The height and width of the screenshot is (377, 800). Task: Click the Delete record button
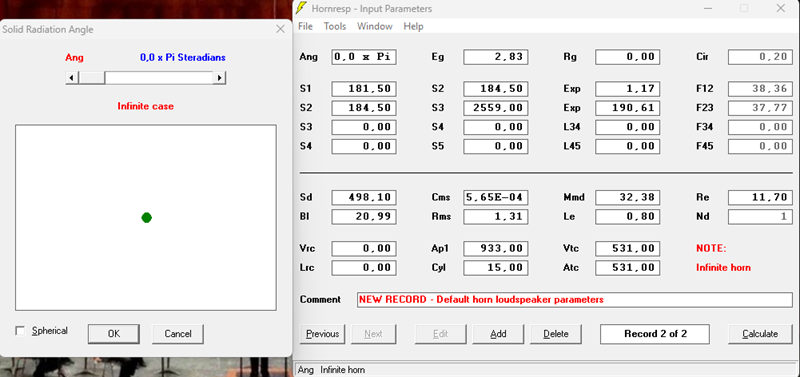[x=556, y=334]
